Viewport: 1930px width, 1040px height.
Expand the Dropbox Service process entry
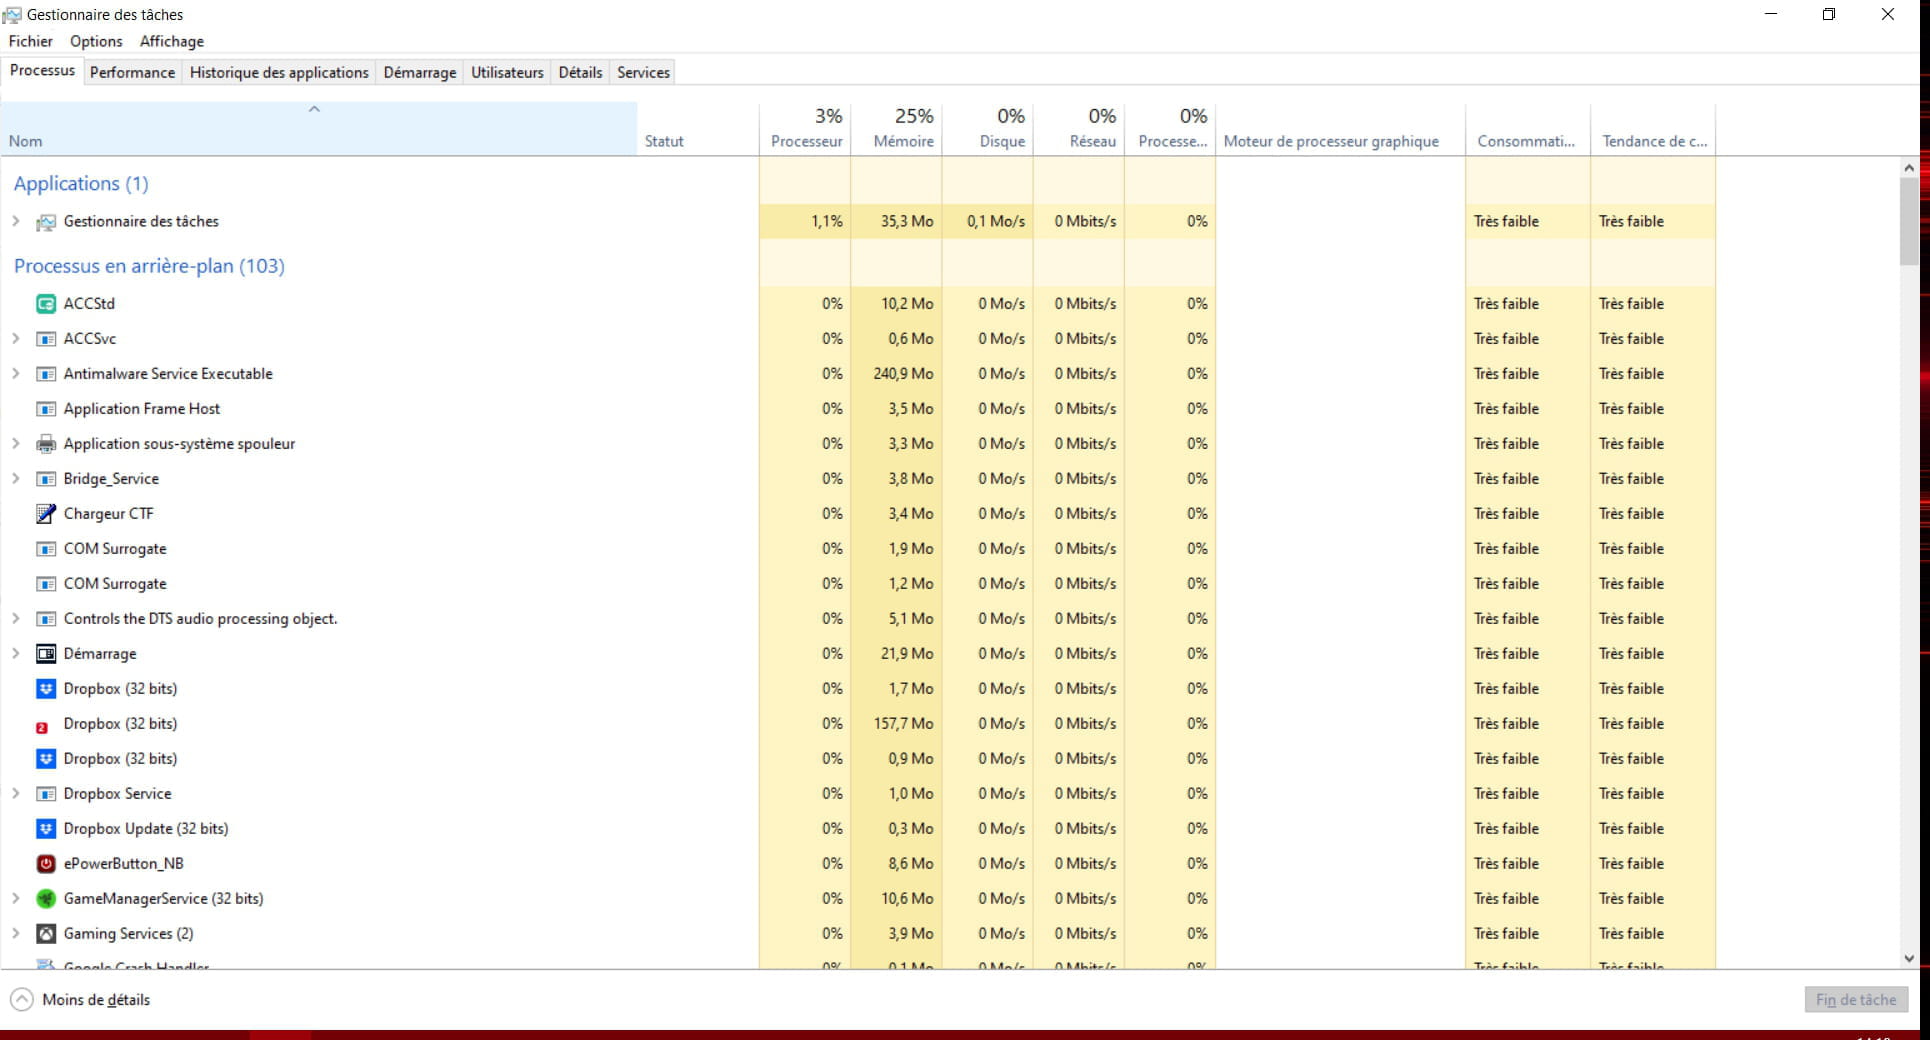pyautogui.click(x=16, y=794)
